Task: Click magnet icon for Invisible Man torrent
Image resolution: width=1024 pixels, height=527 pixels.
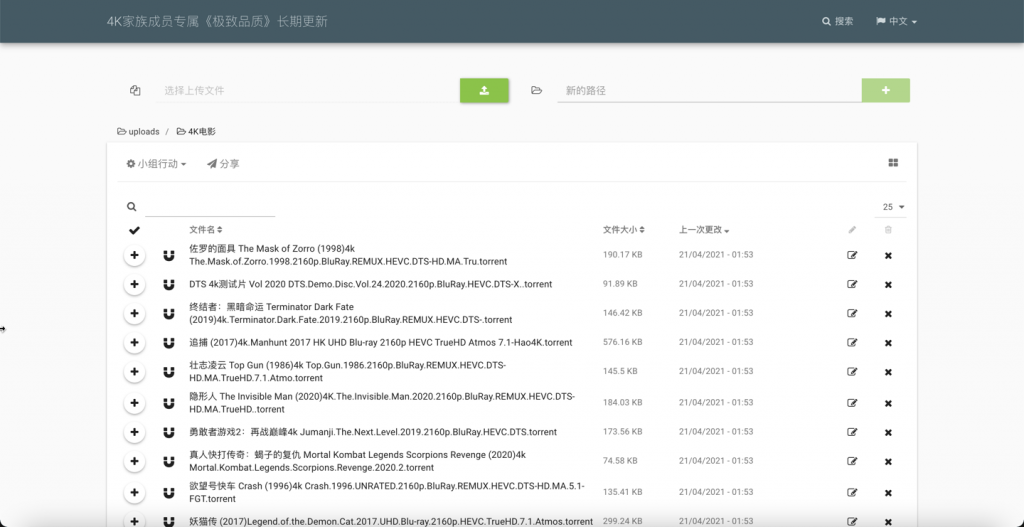Action: (x=168, y=403)
